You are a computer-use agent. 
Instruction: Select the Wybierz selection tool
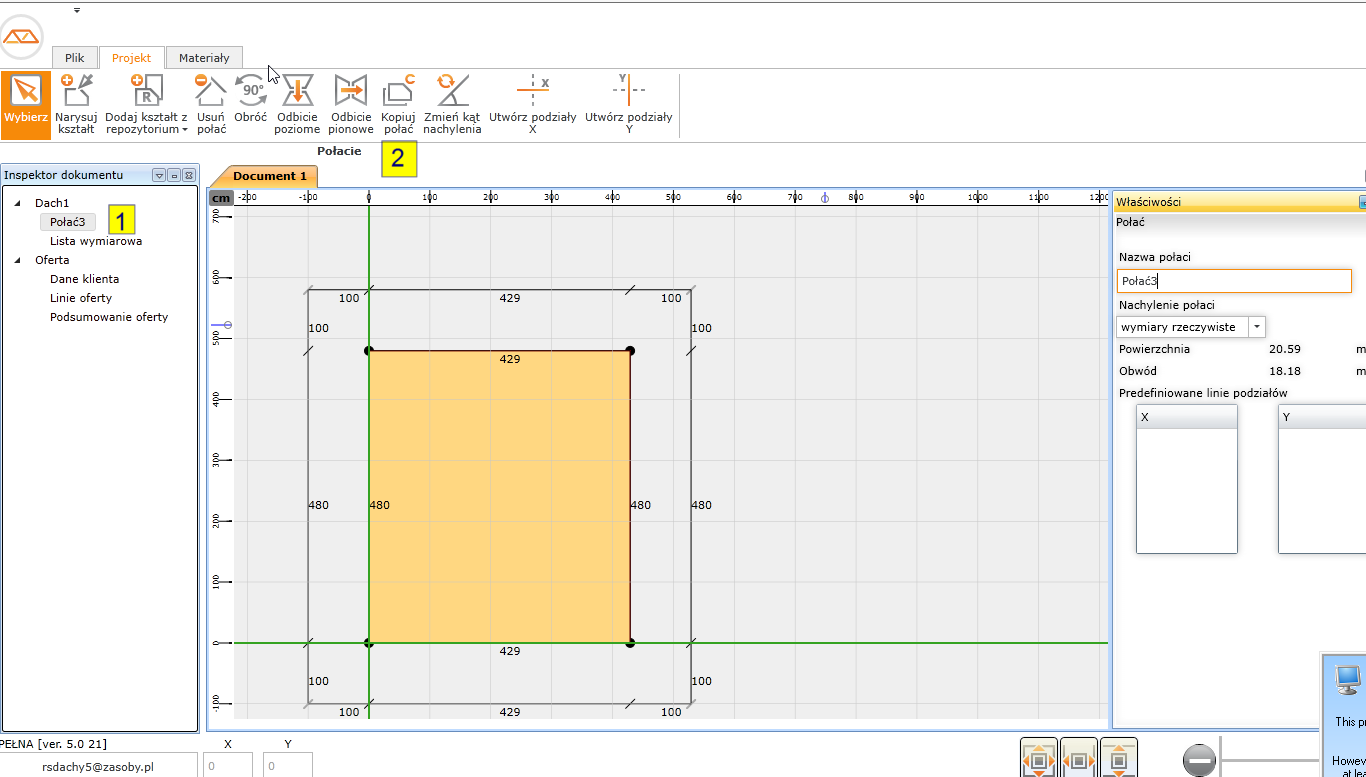25,104
